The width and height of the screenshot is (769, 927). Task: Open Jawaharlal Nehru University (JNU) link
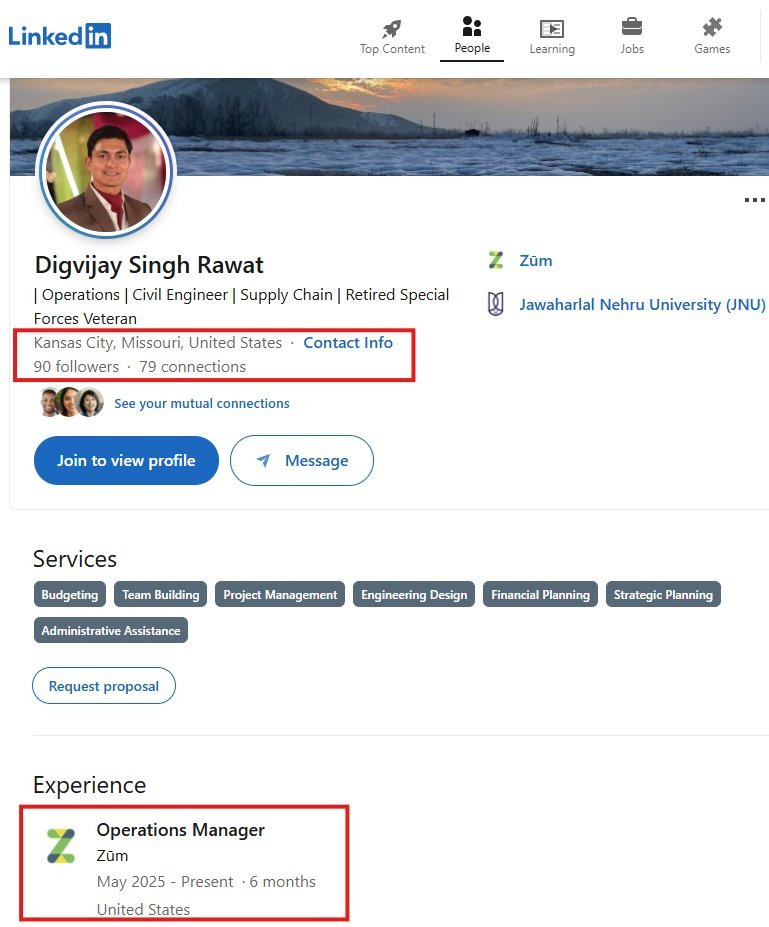643,304
